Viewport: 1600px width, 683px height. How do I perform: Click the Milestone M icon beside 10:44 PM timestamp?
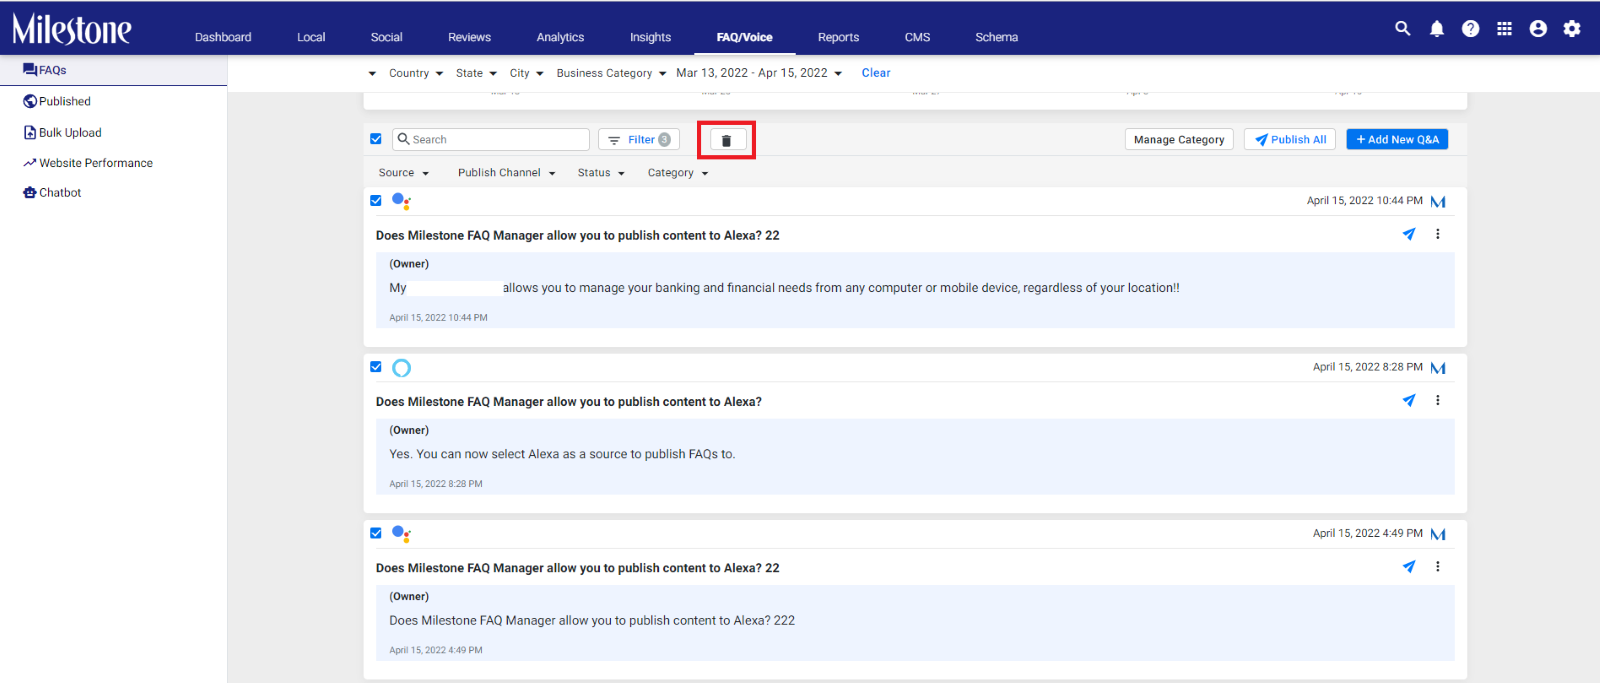[1438, 202]
